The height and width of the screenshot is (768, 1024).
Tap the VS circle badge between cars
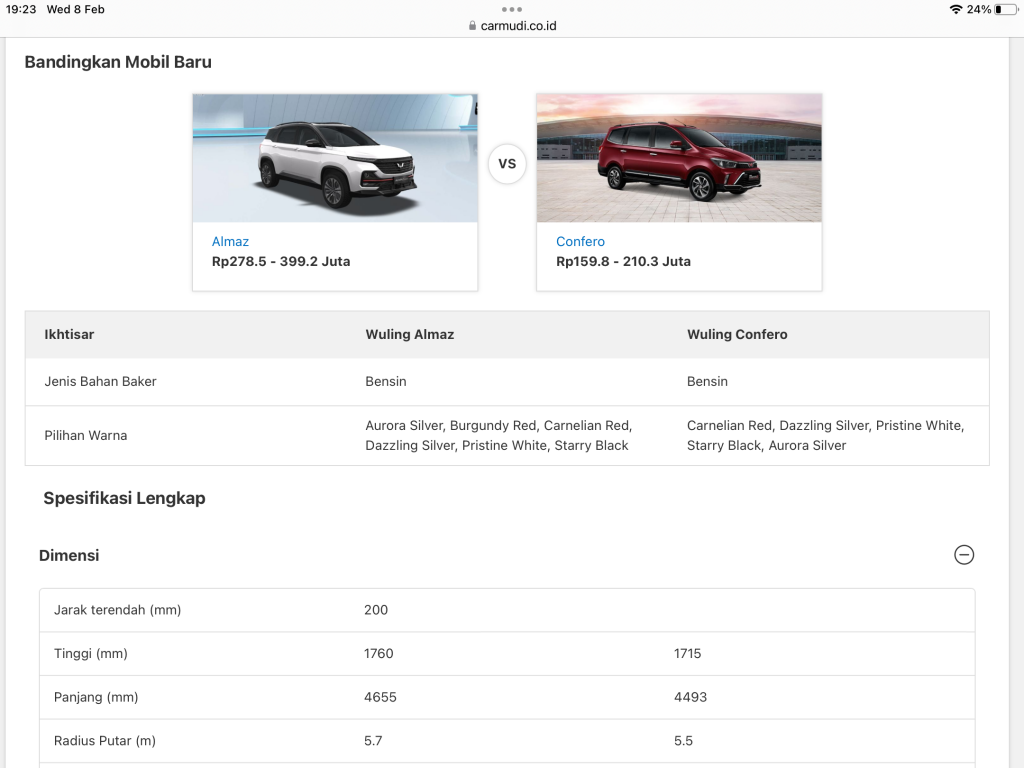(507, 163)
